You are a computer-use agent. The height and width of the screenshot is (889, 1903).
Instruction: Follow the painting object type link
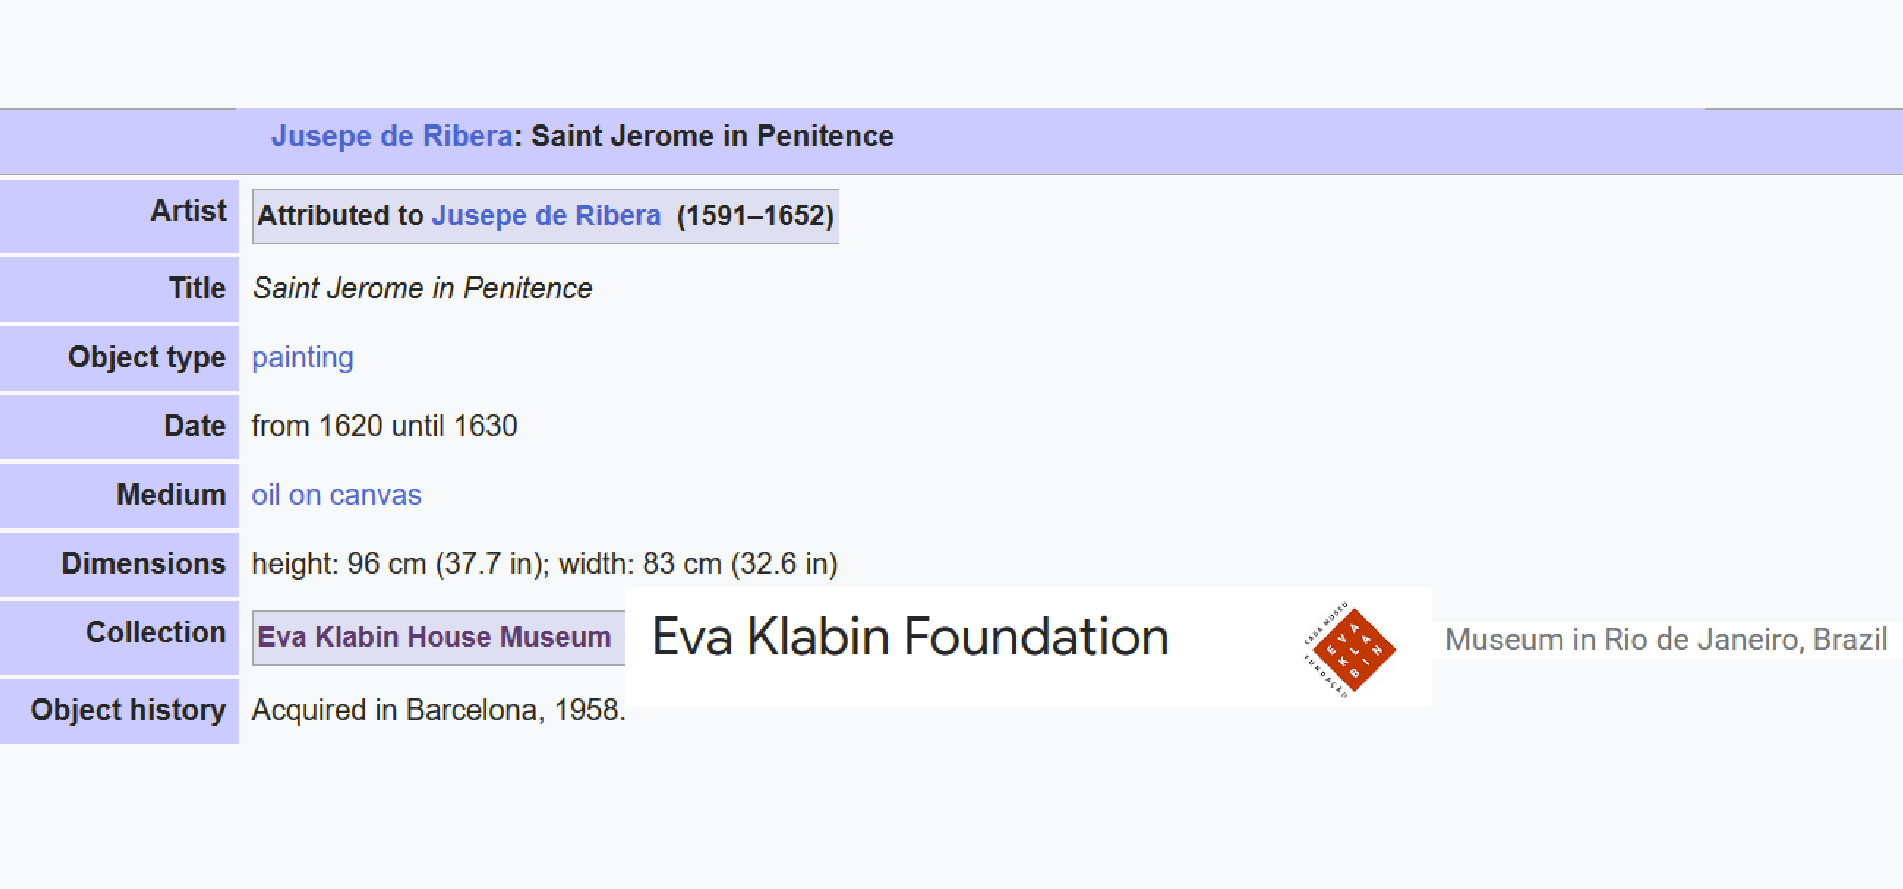pyautogui.click(x=302, y=358)
